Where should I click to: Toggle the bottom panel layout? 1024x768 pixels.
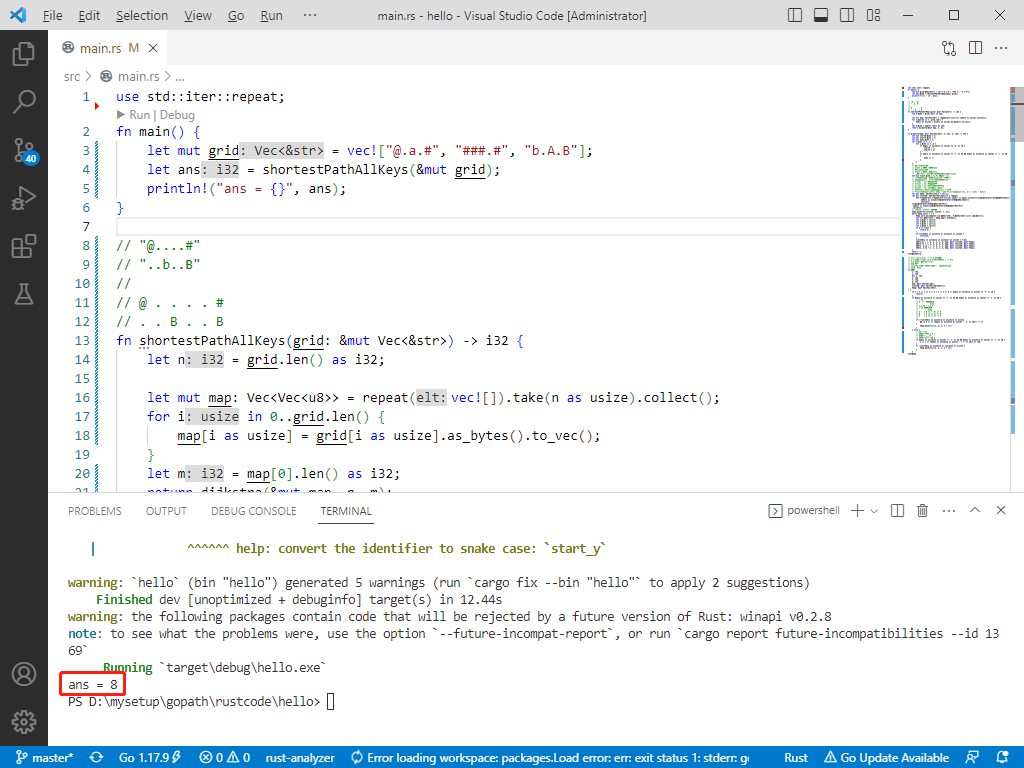click(x=821, y=15)
